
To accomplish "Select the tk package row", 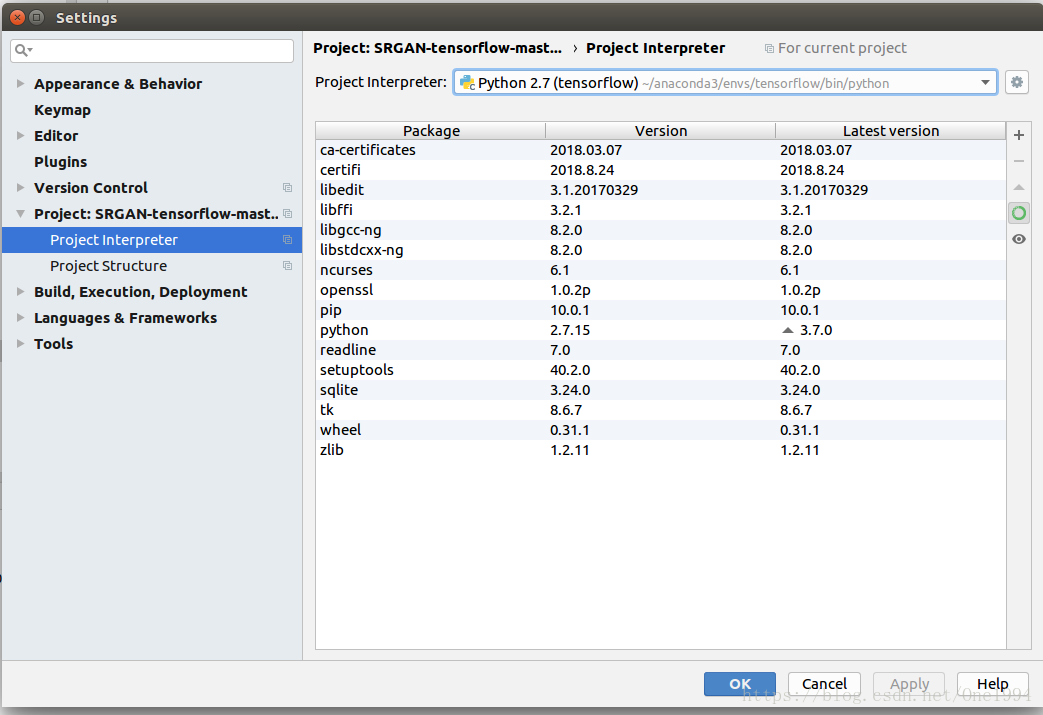I will coord(661,409).
